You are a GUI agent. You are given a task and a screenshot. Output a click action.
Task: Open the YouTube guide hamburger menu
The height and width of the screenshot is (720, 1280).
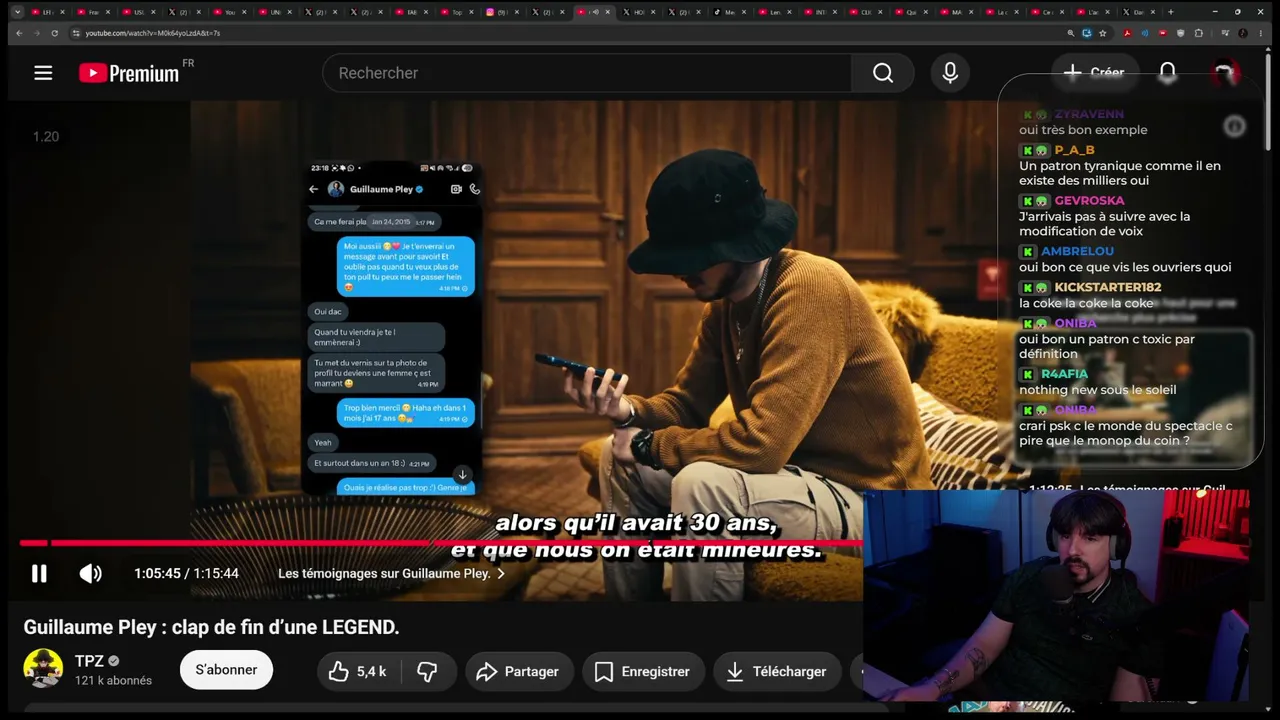point(43,73)
